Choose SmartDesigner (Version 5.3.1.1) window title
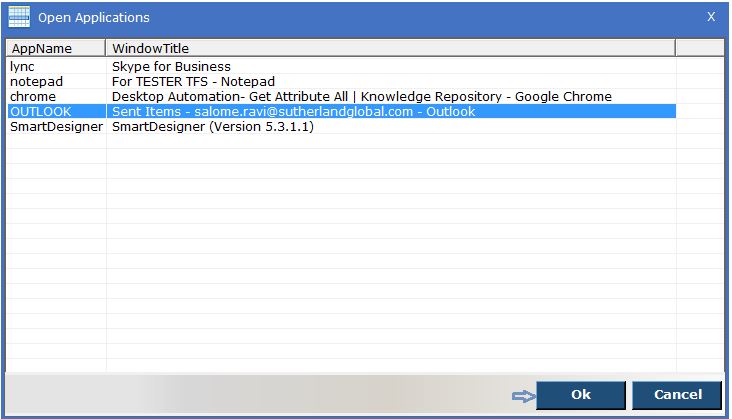 click(x=212, y=126)
